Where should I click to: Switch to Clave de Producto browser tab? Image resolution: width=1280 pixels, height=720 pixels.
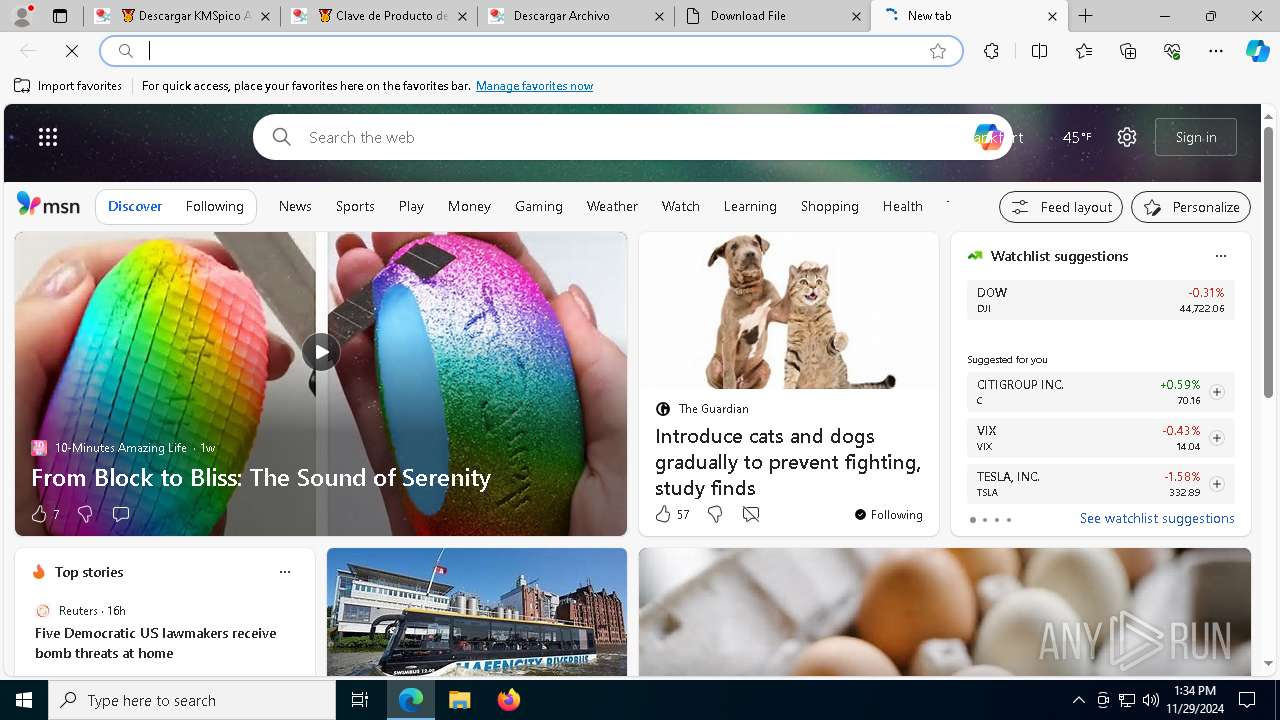pyautogui.click(x=378, y=16)
